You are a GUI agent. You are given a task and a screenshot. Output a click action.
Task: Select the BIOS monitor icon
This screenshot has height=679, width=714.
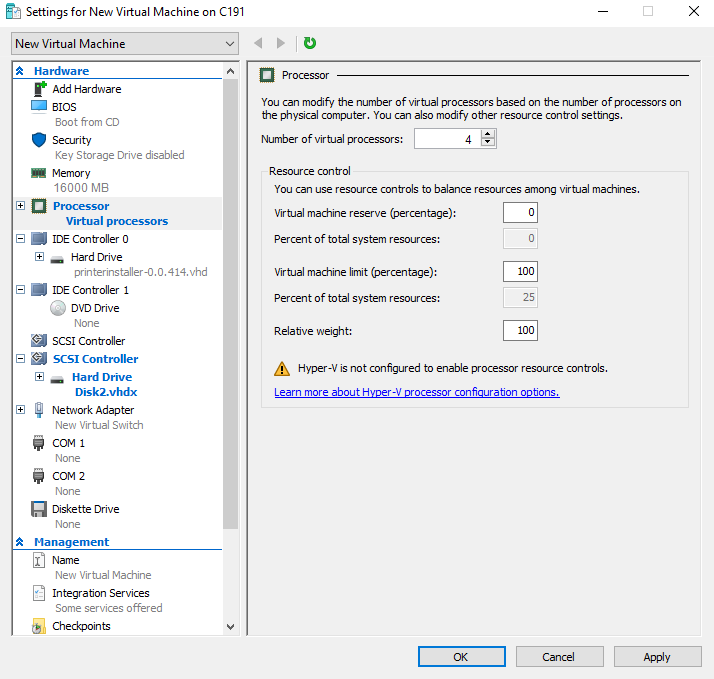click(x=39, y=107)
